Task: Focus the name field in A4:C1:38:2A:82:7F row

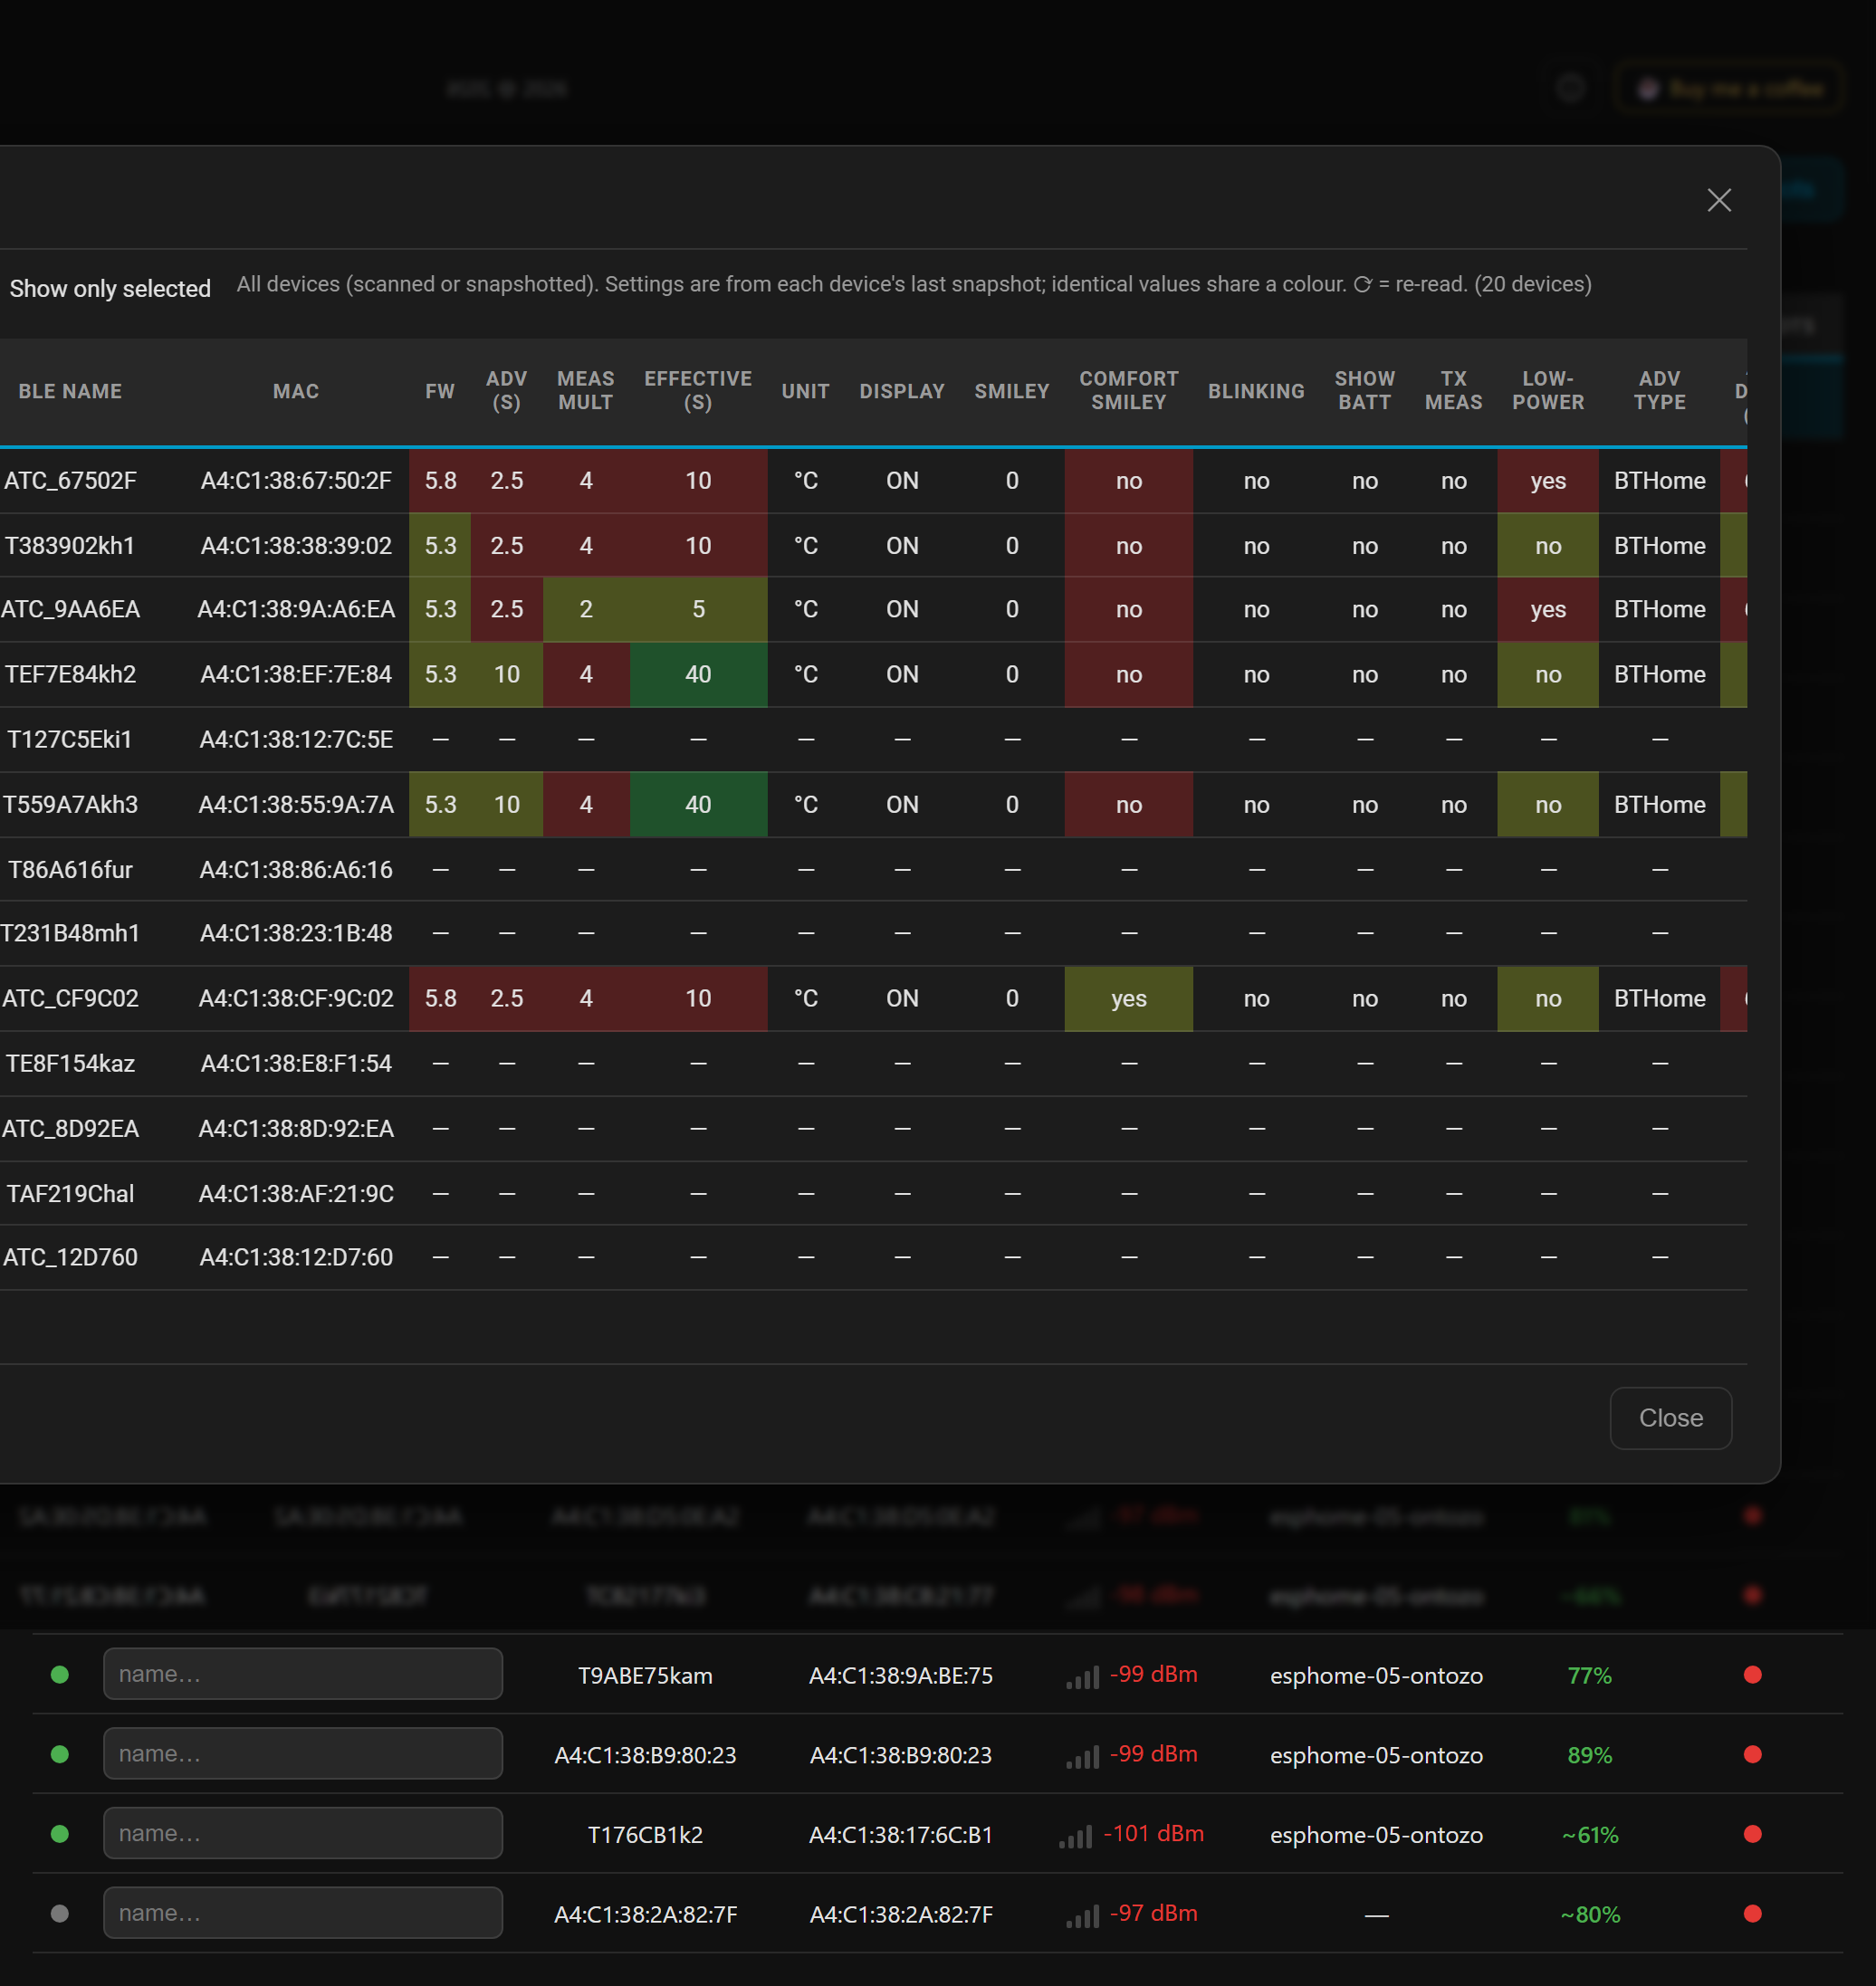Action: (x=303, y=1913)
